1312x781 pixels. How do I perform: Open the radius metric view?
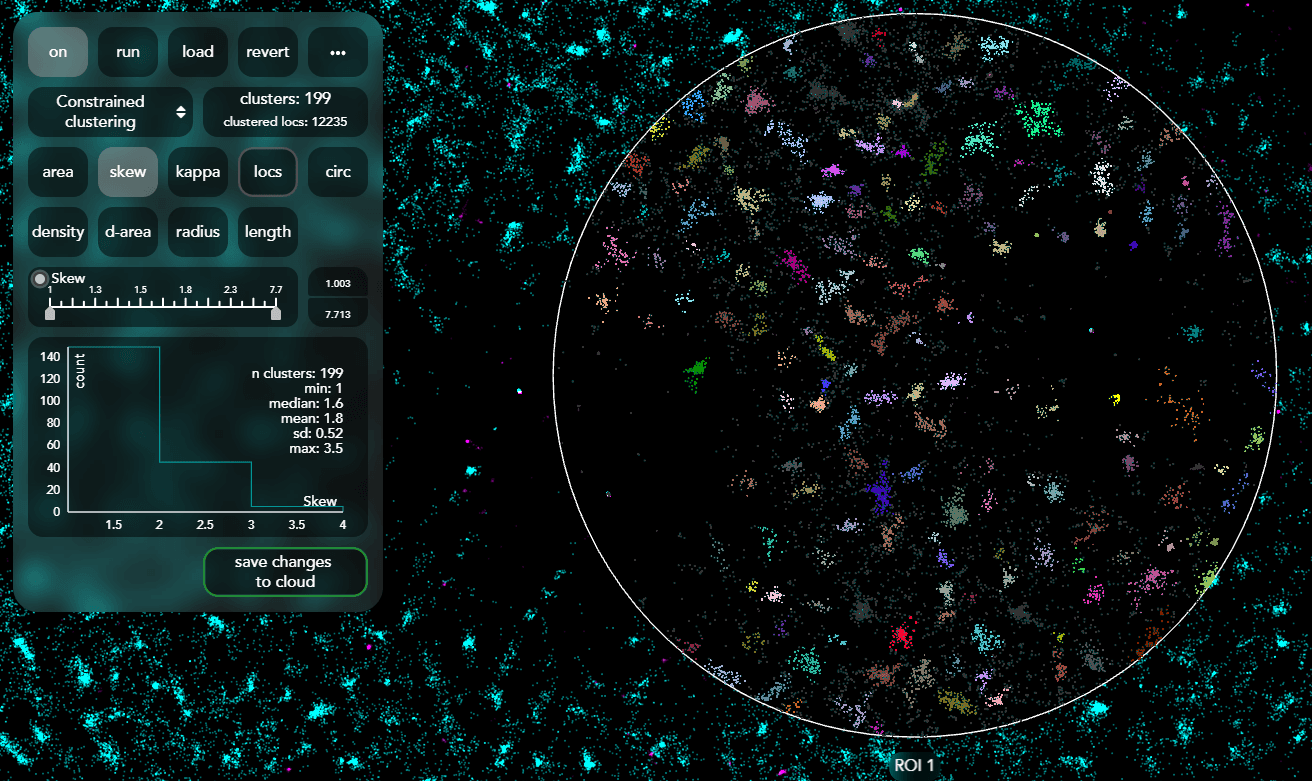click(x=197, y=231)
